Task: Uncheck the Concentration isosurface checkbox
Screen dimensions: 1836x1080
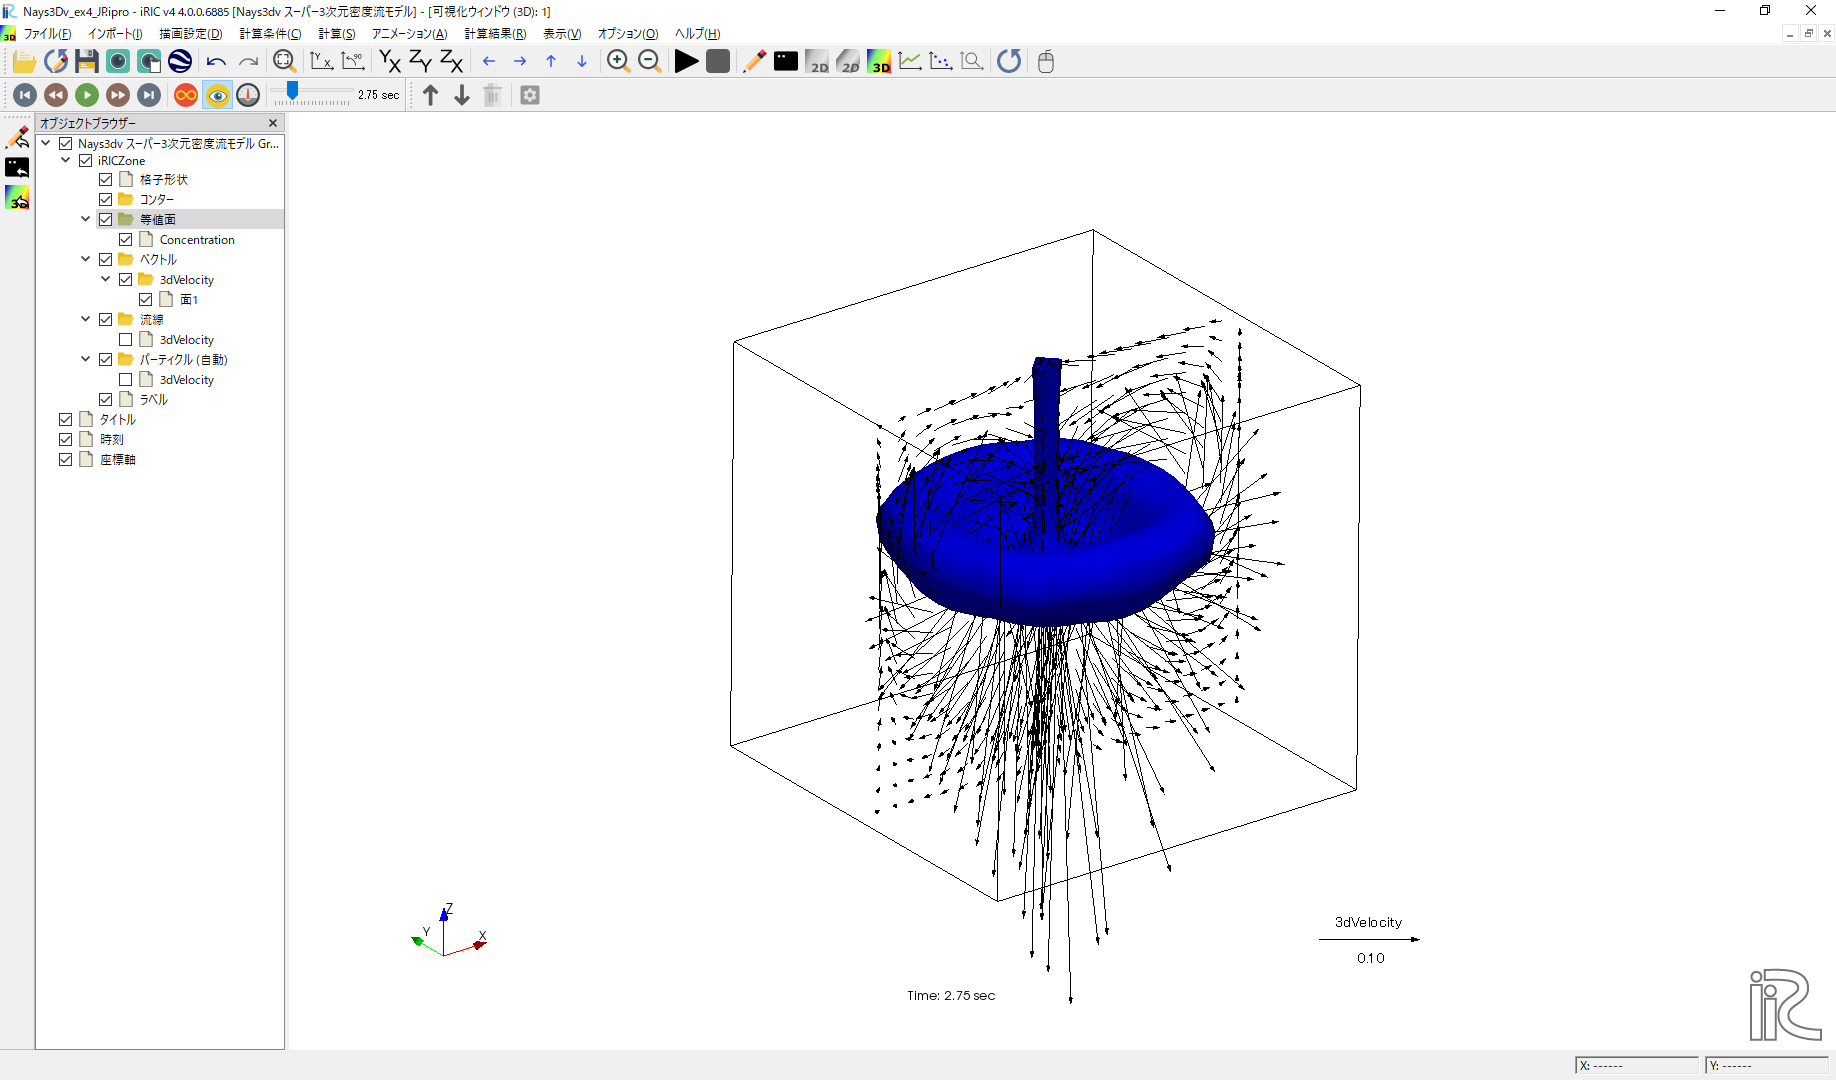Action: [126, 240]
